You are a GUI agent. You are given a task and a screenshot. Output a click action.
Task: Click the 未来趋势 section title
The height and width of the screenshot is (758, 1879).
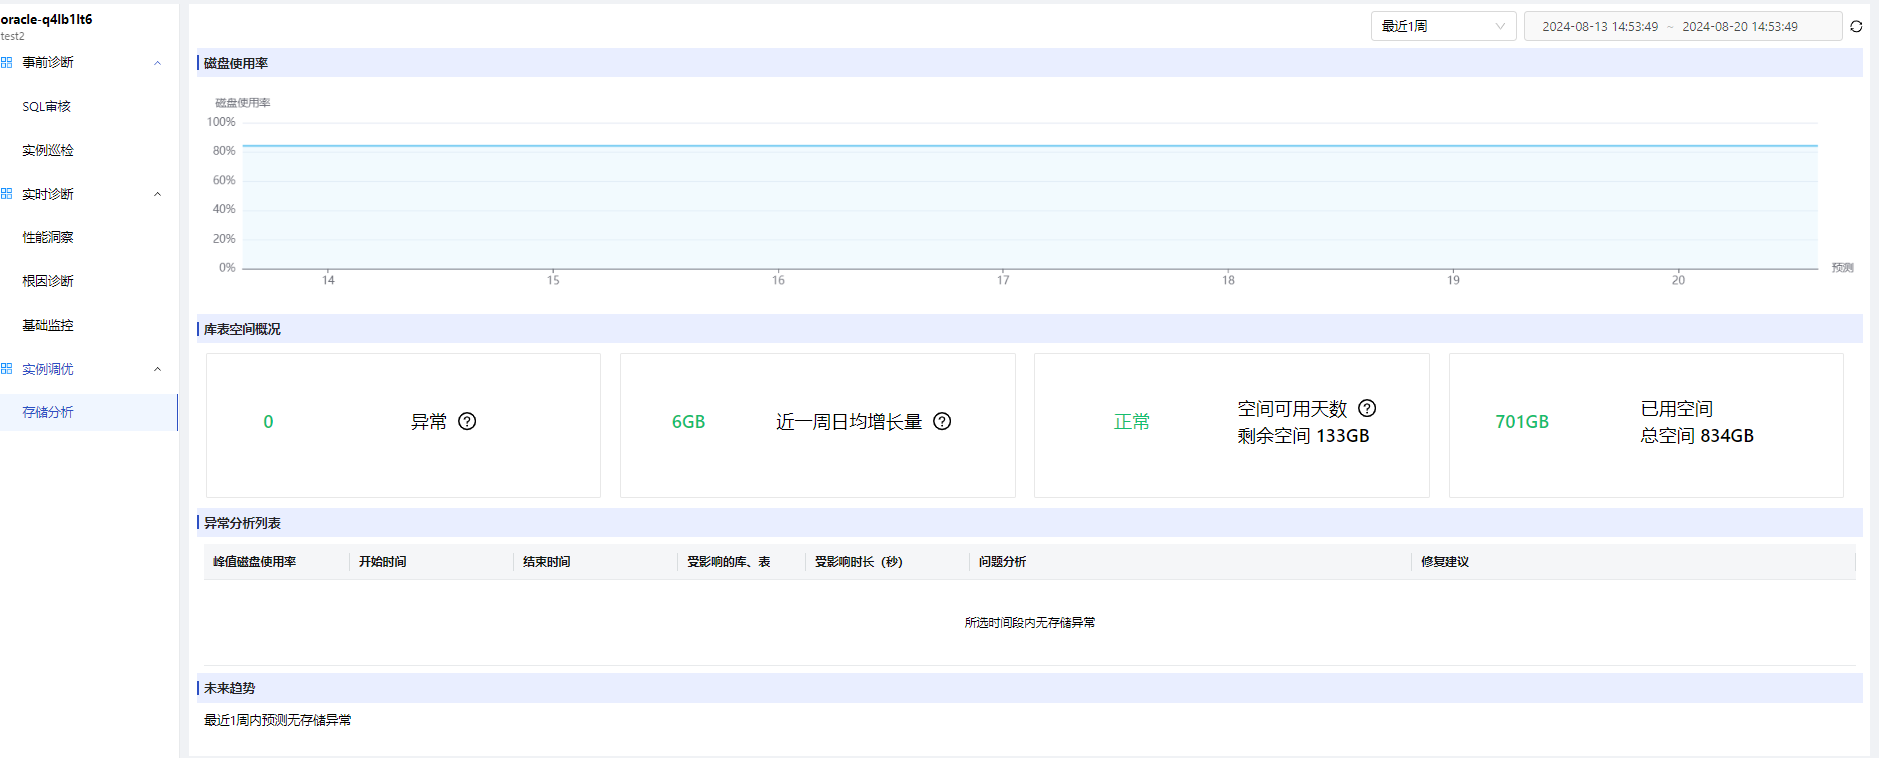229,688
